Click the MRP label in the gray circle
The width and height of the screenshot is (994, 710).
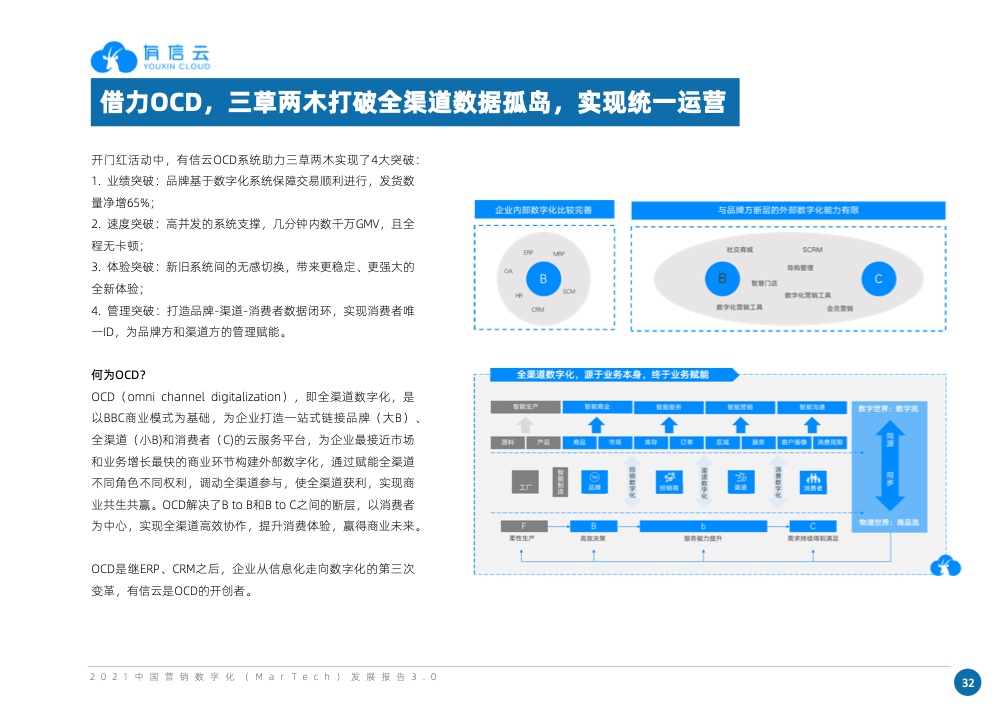tap(558, 254)
